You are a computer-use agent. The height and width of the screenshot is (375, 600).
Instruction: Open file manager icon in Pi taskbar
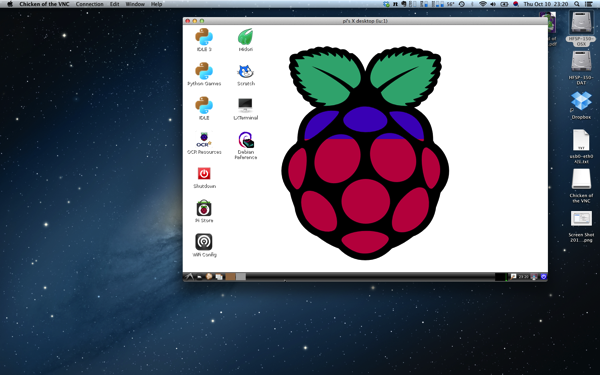(199, 277)
